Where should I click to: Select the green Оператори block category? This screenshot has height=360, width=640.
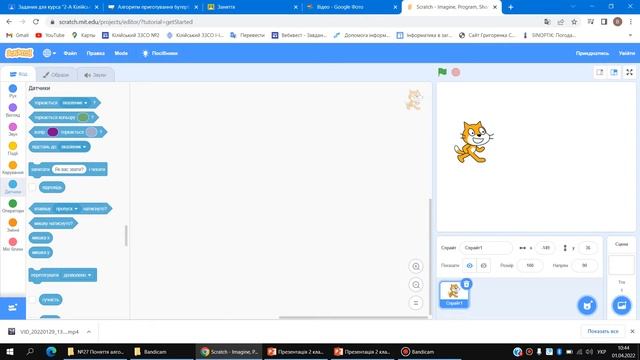click(x=13, y=206)
